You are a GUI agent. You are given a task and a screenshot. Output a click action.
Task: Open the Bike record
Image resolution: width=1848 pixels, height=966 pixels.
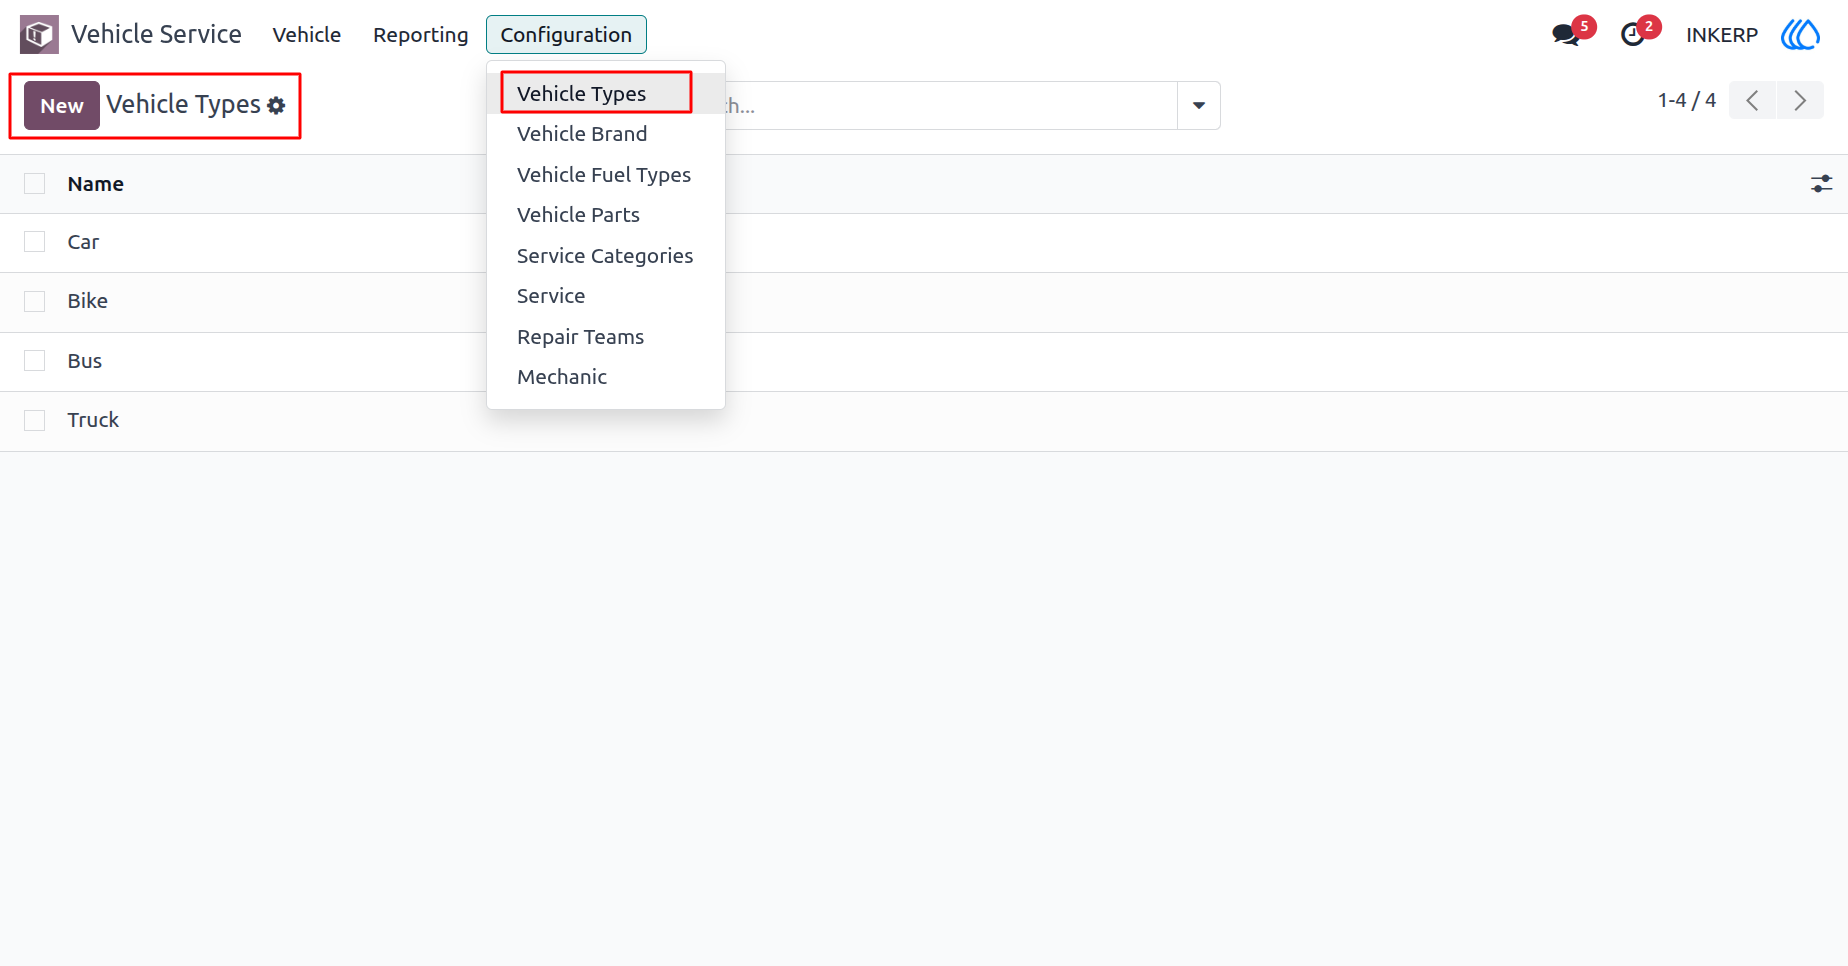pyautogui.click(x=88, y=301)
